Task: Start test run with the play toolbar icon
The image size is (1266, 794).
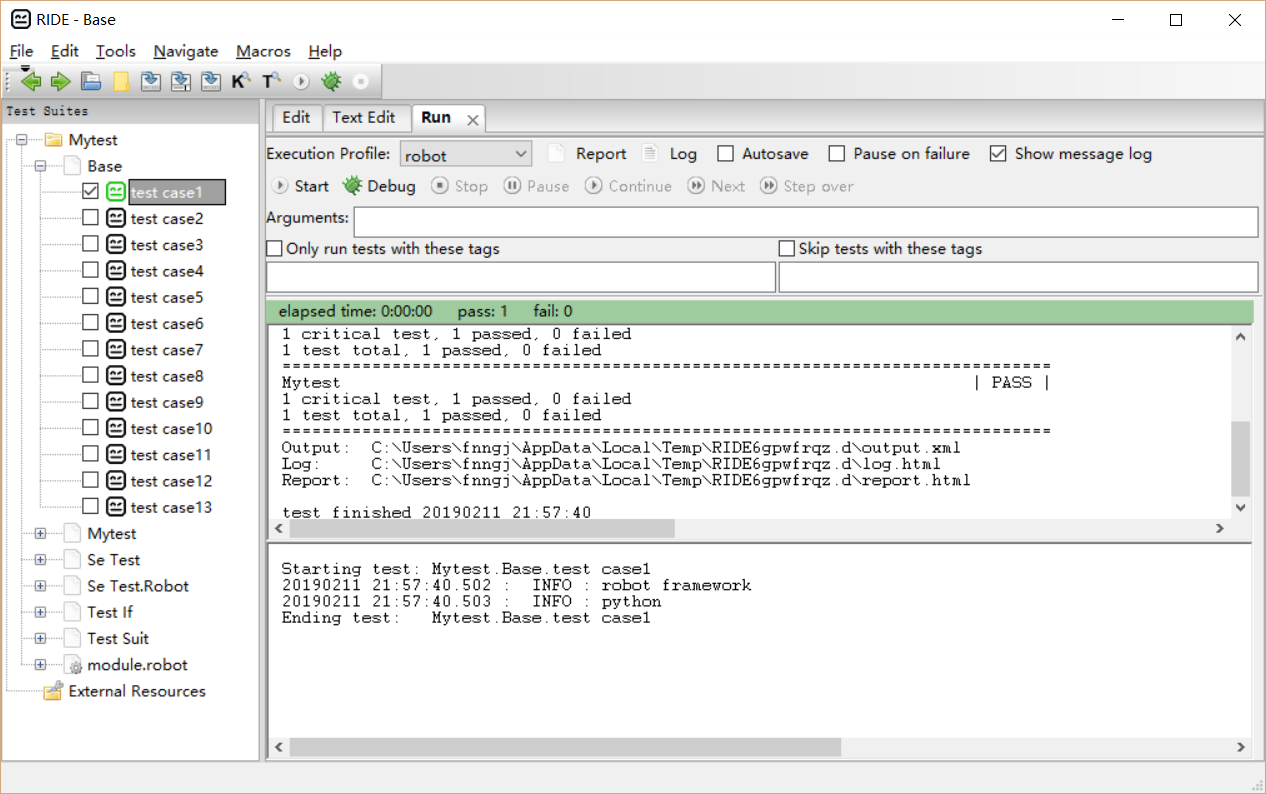Action: tap(300, 81)
